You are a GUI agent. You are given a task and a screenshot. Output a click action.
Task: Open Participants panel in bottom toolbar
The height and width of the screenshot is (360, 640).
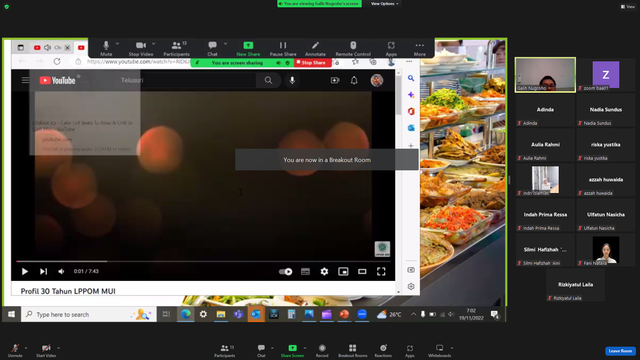point(224,350)
